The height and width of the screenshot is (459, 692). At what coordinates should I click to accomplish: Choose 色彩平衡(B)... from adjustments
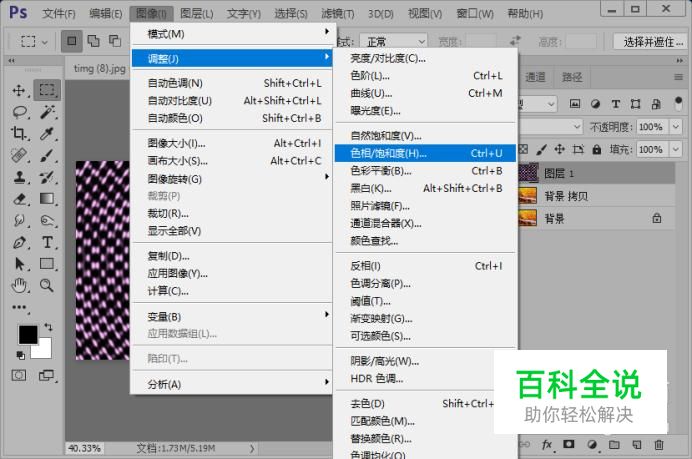(x=425, y=171)
